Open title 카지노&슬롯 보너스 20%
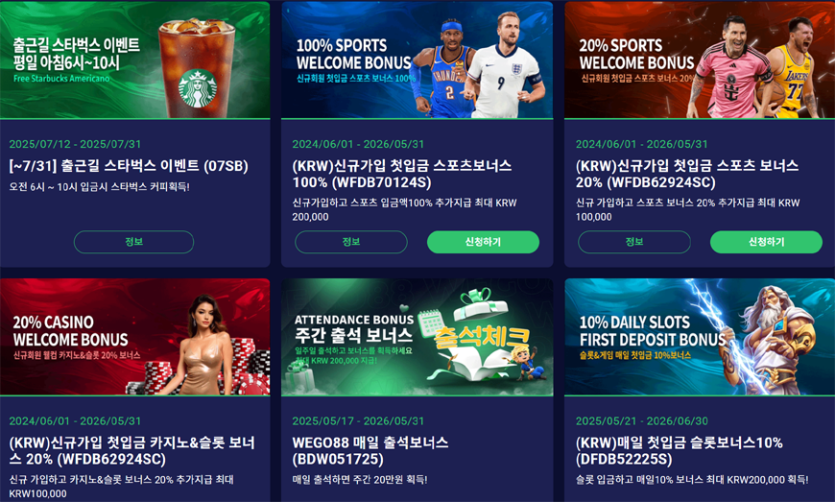 [132, 450]
